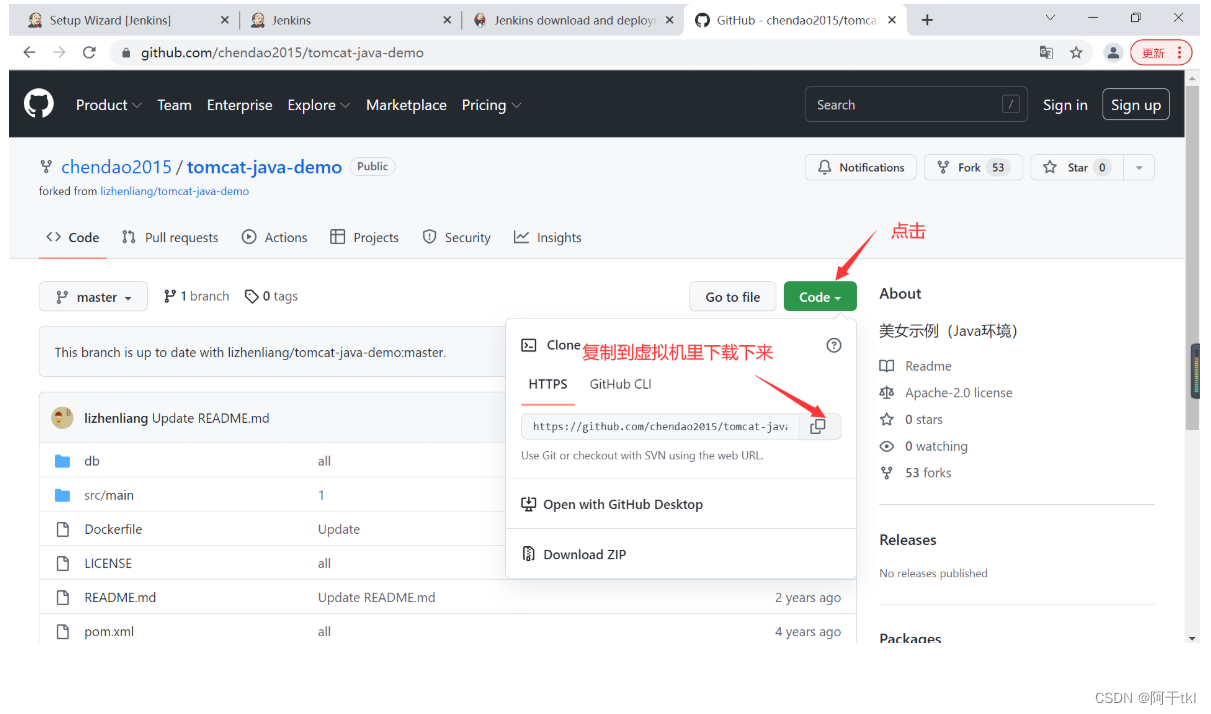This screenshot has width=1211, height=714.
Task: Click the 1 branch link
Action: tap(196, 296)
